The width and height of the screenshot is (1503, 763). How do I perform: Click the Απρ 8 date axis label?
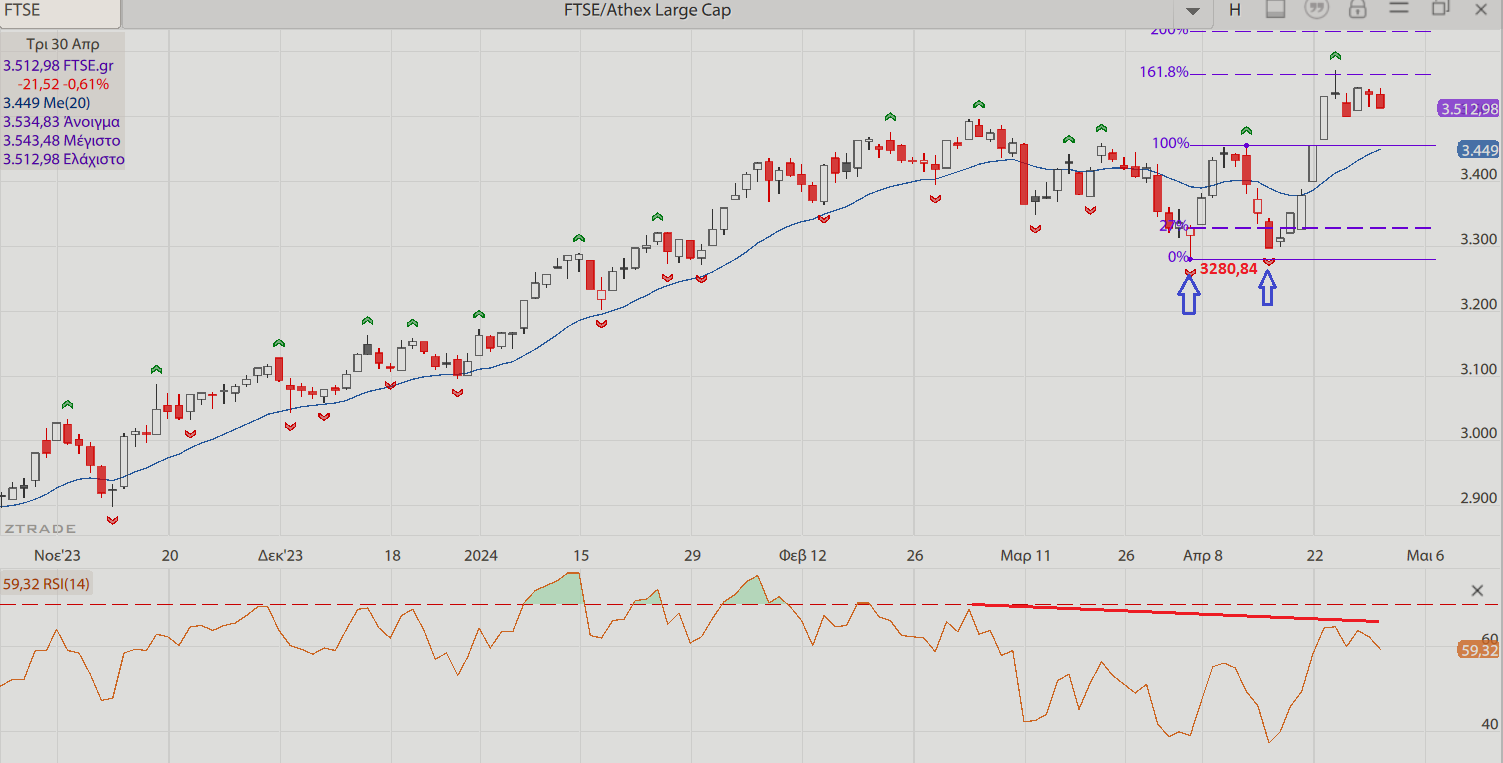click(x=1203, y=555)
